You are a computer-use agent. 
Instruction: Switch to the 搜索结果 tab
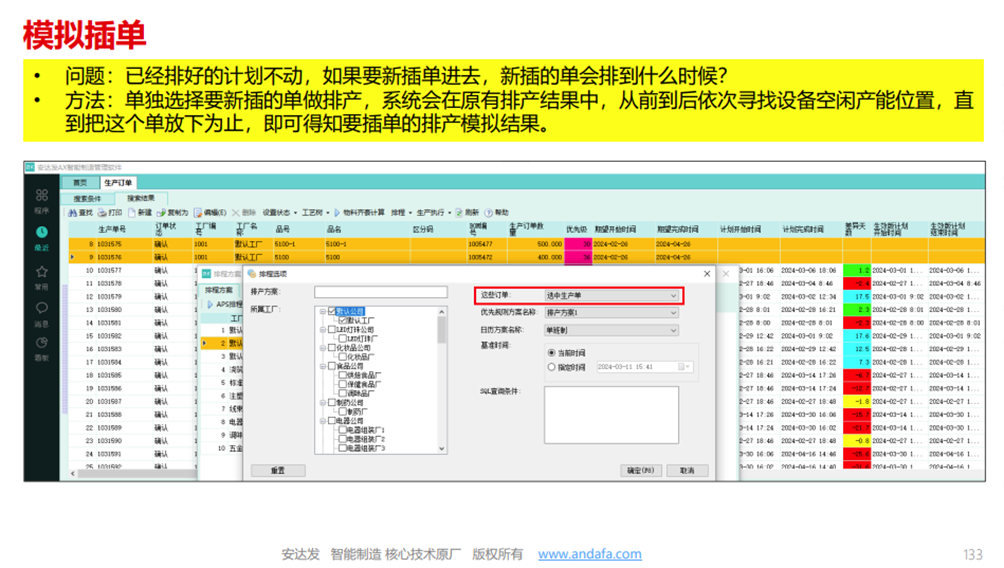[141, 198]
